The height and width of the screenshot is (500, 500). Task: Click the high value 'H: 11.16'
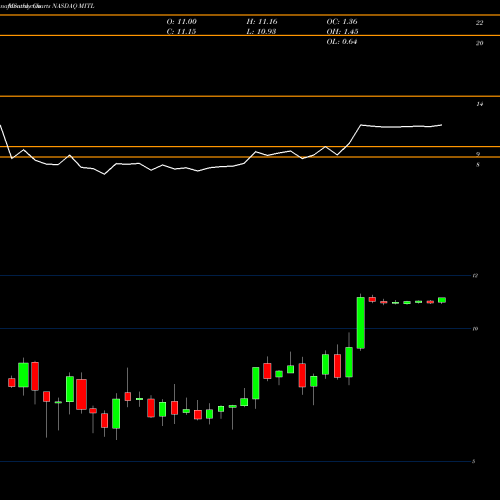(262, 22)
